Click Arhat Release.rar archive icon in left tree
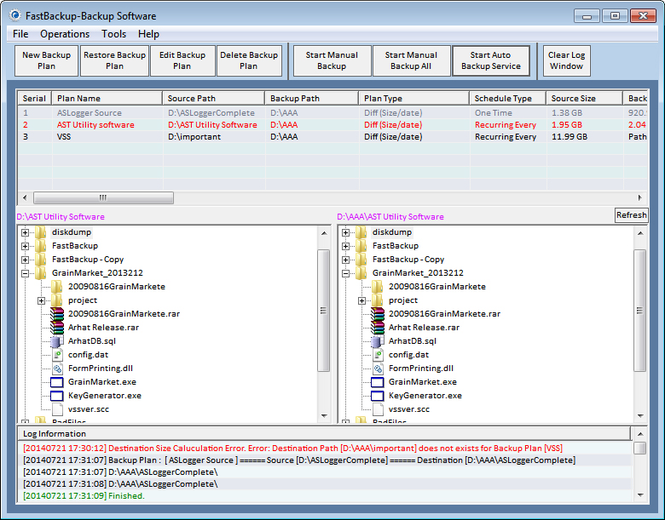The width and height of the screenshot is (665, 520). click(56, 327)
